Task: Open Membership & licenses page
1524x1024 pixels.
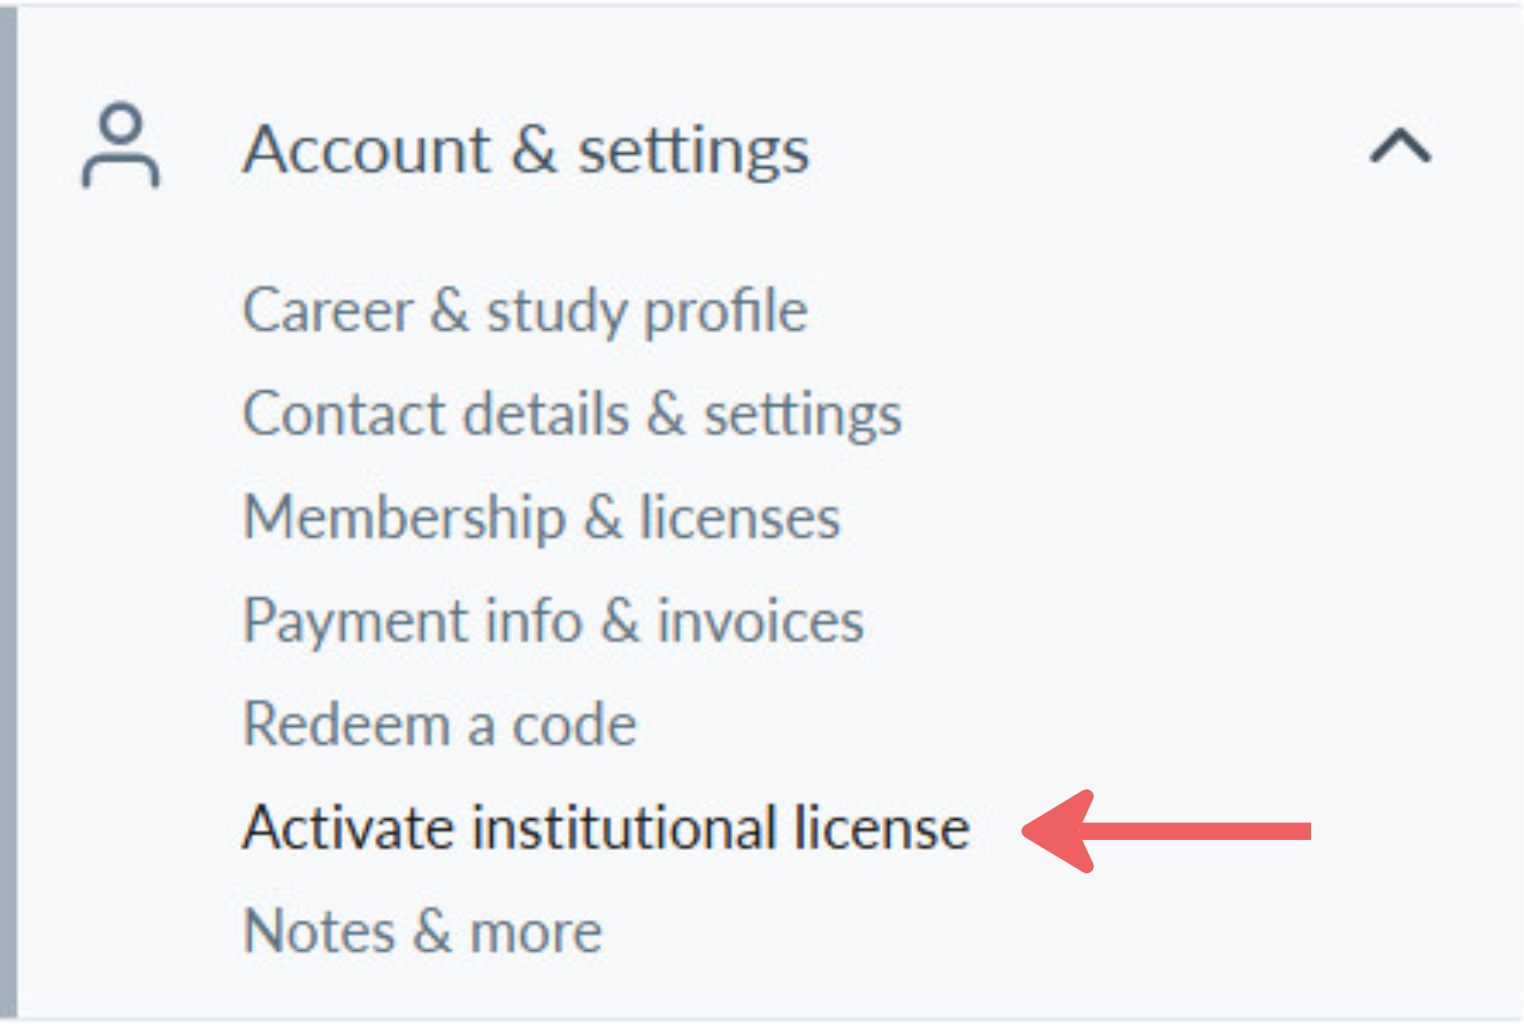Action: click(542, 518)
